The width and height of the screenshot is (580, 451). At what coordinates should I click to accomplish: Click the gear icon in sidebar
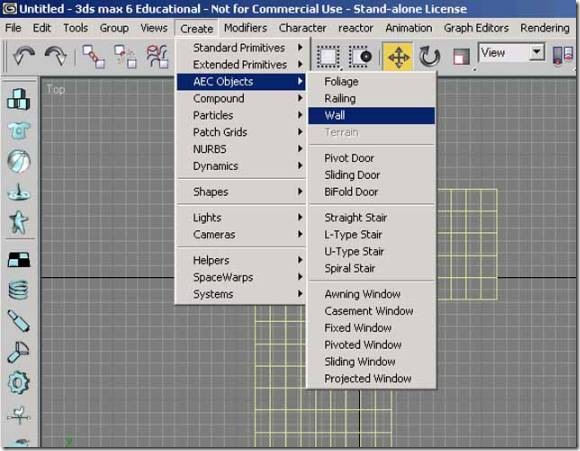click(18, 382)
